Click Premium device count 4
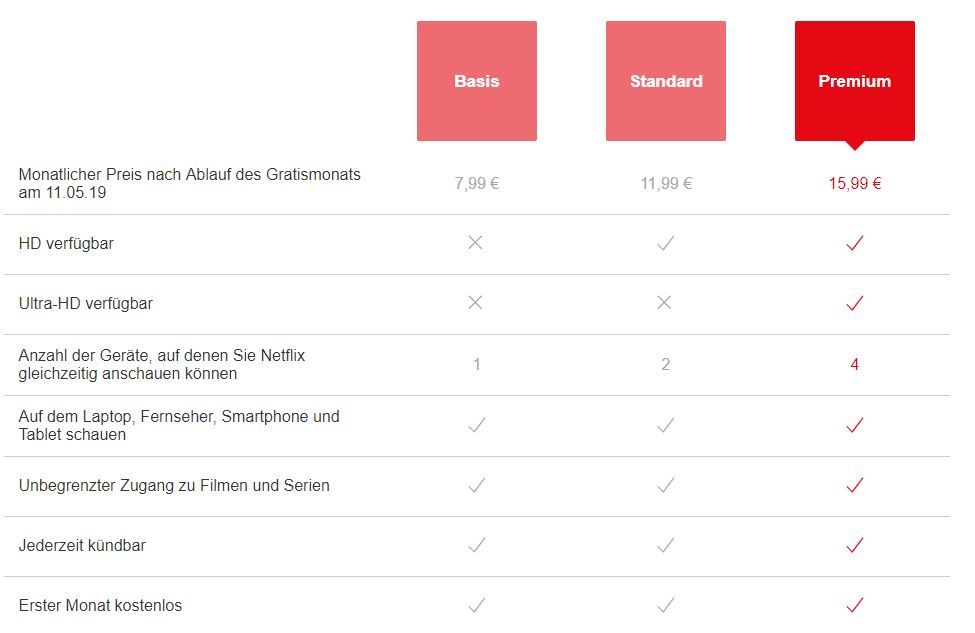Image resolution: width=975 pixels, height=633 pixels. (854, 364)
